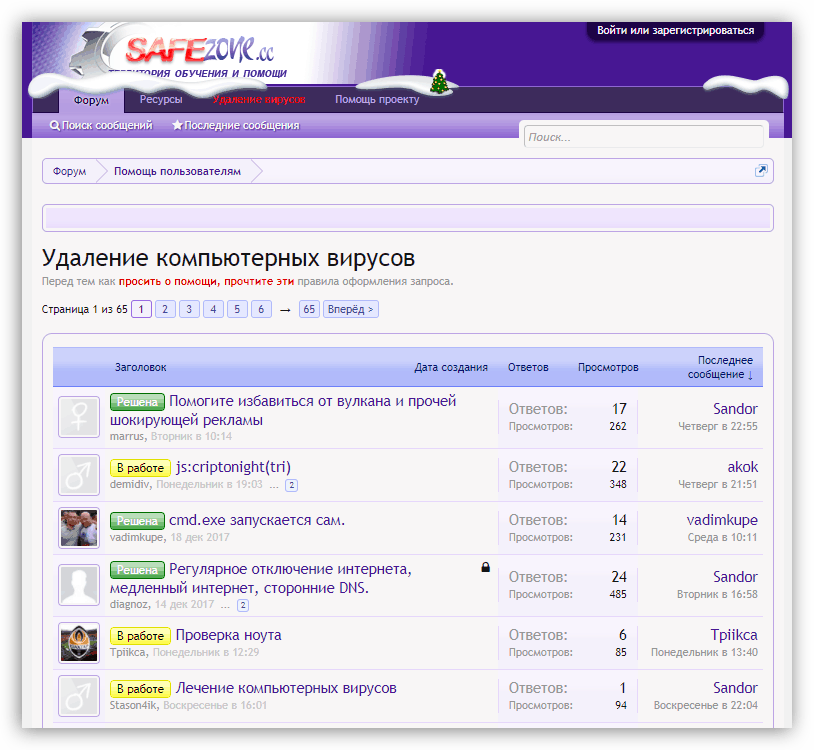Go to page 3

pyautogui.click(x=189, y=309)
